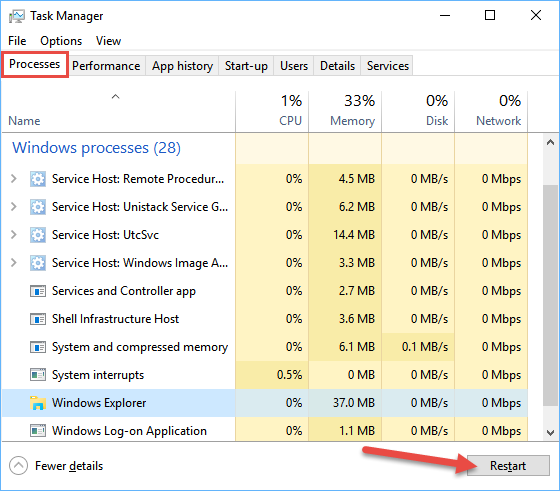Select the System interrupts row
The width and height of the screenshot is (560, 491).
265,375
